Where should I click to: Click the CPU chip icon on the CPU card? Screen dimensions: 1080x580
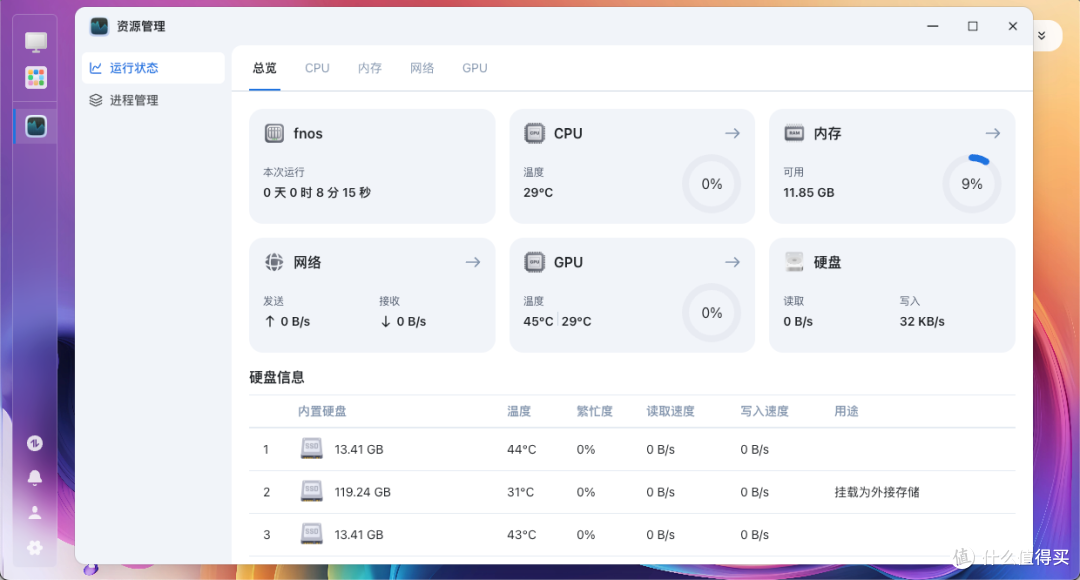[534, 133]
